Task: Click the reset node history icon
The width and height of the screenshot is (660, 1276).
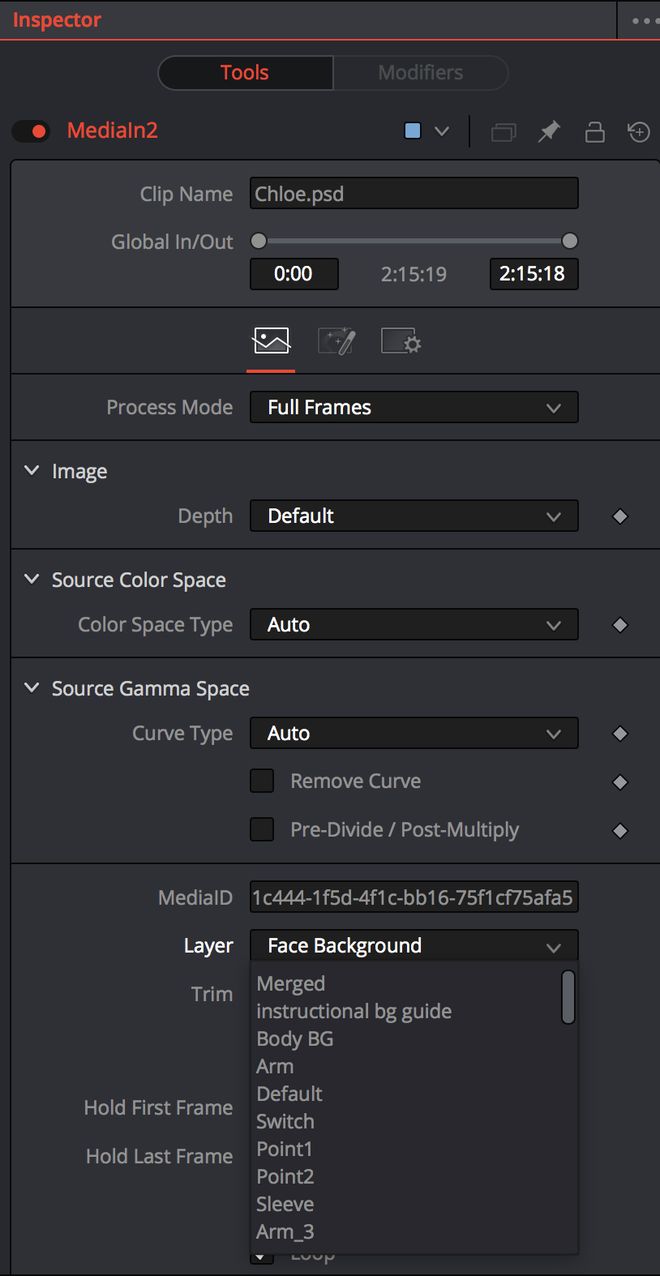Action: (x=638, y=131)
